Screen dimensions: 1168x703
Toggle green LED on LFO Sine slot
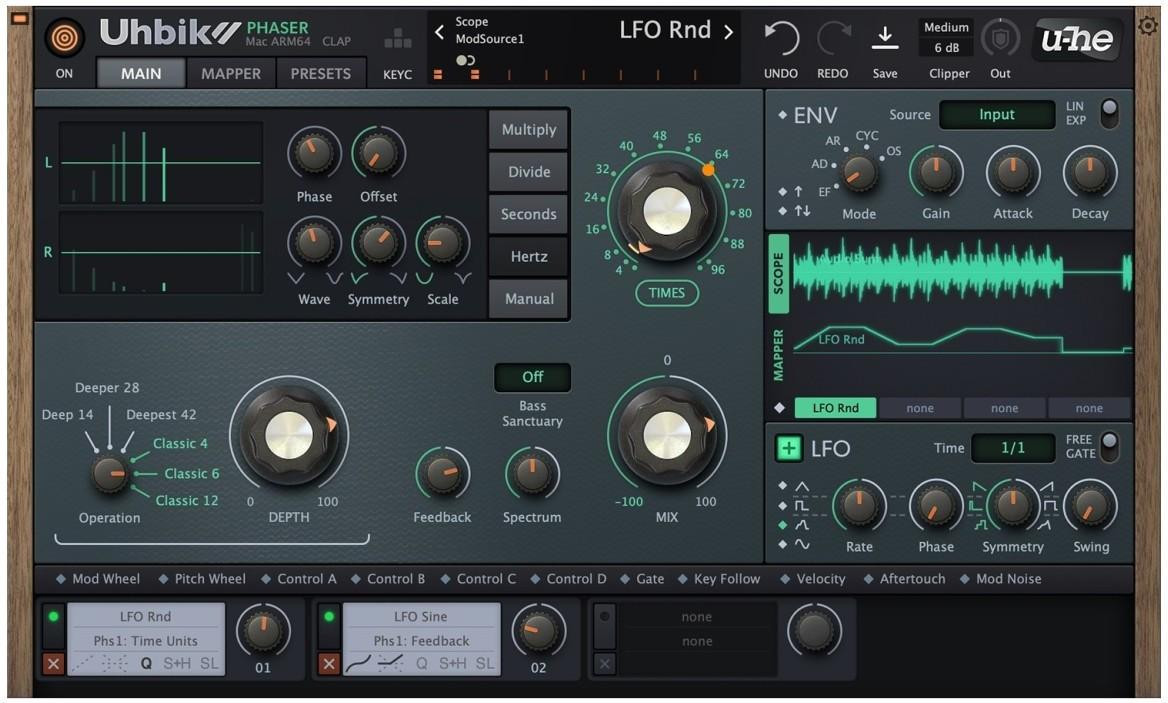point(328,617)
